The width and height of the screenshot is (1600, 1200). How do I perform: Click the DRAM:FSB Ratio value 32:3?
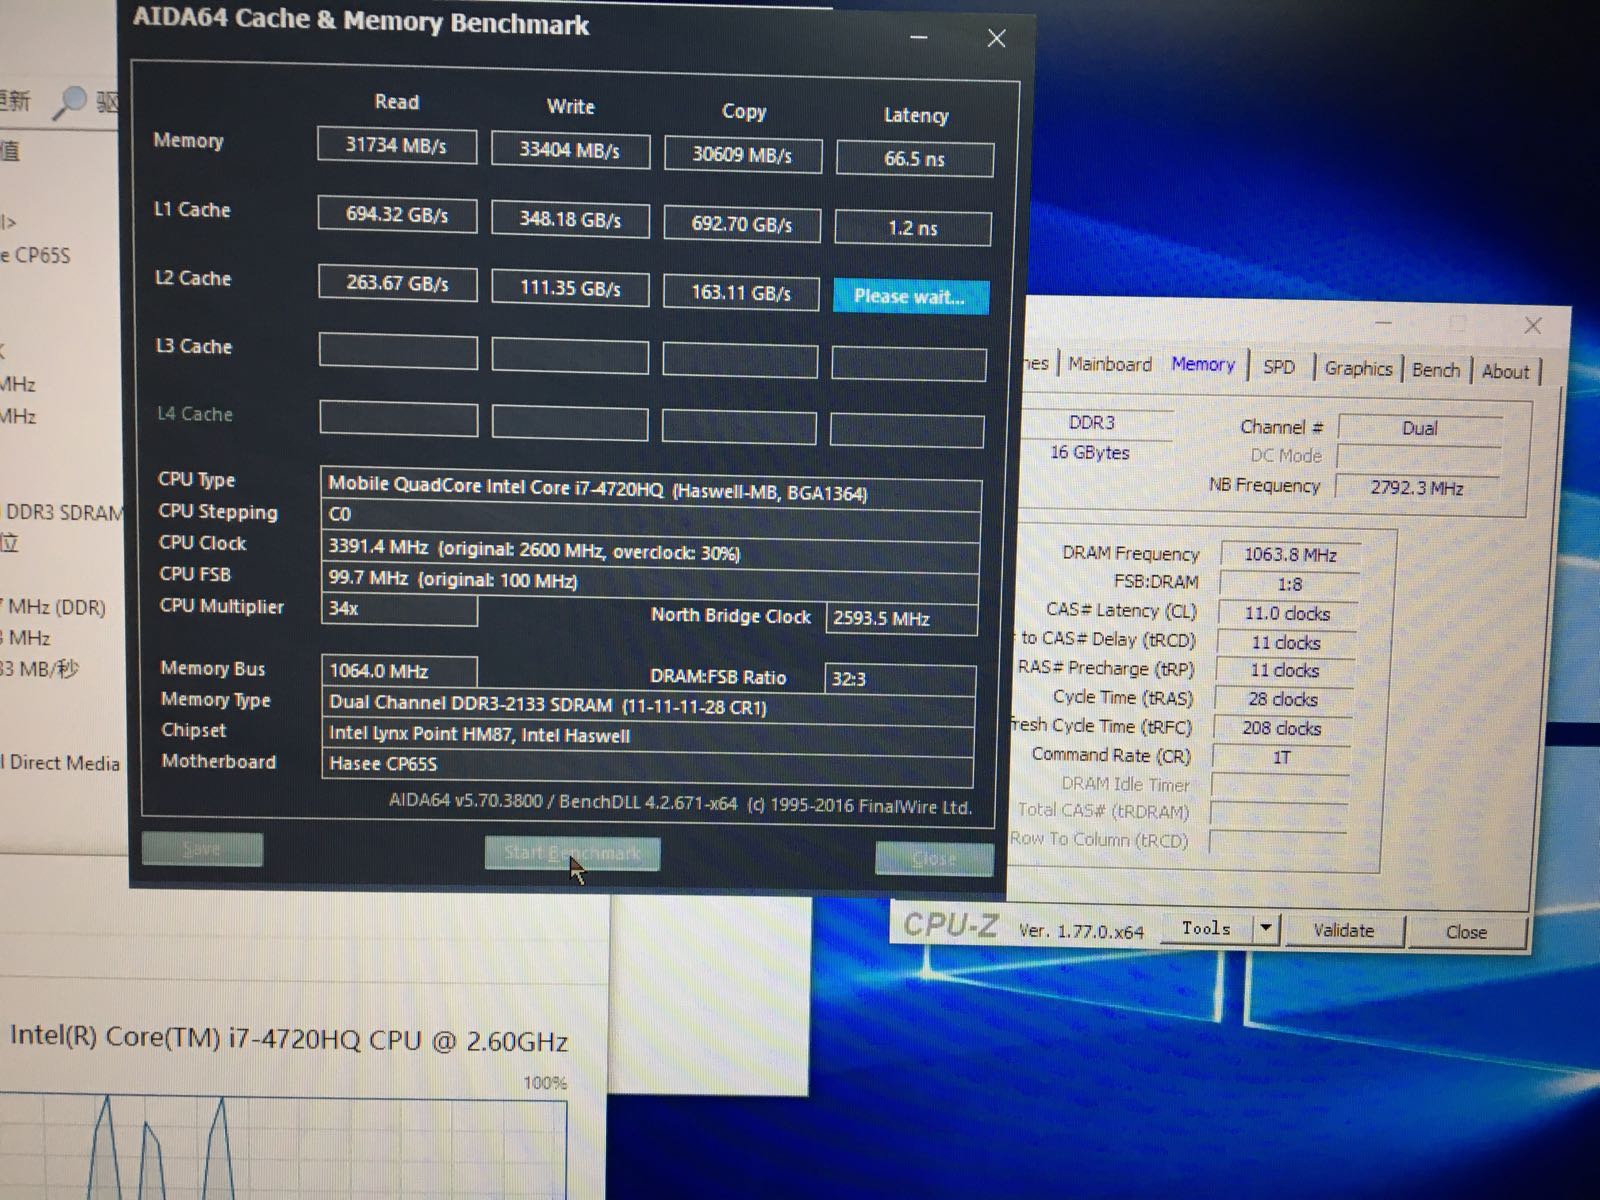[x=900, y=680]
